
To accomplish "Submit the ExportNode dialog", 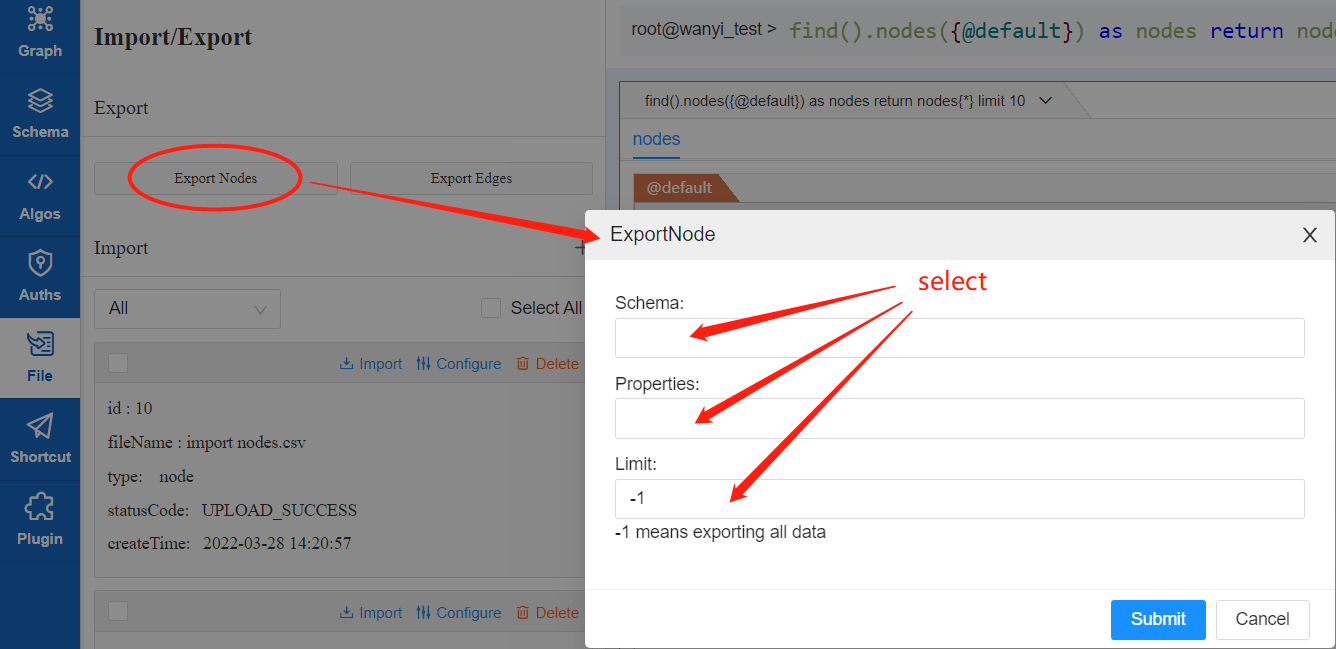I will coord(1158,619).
